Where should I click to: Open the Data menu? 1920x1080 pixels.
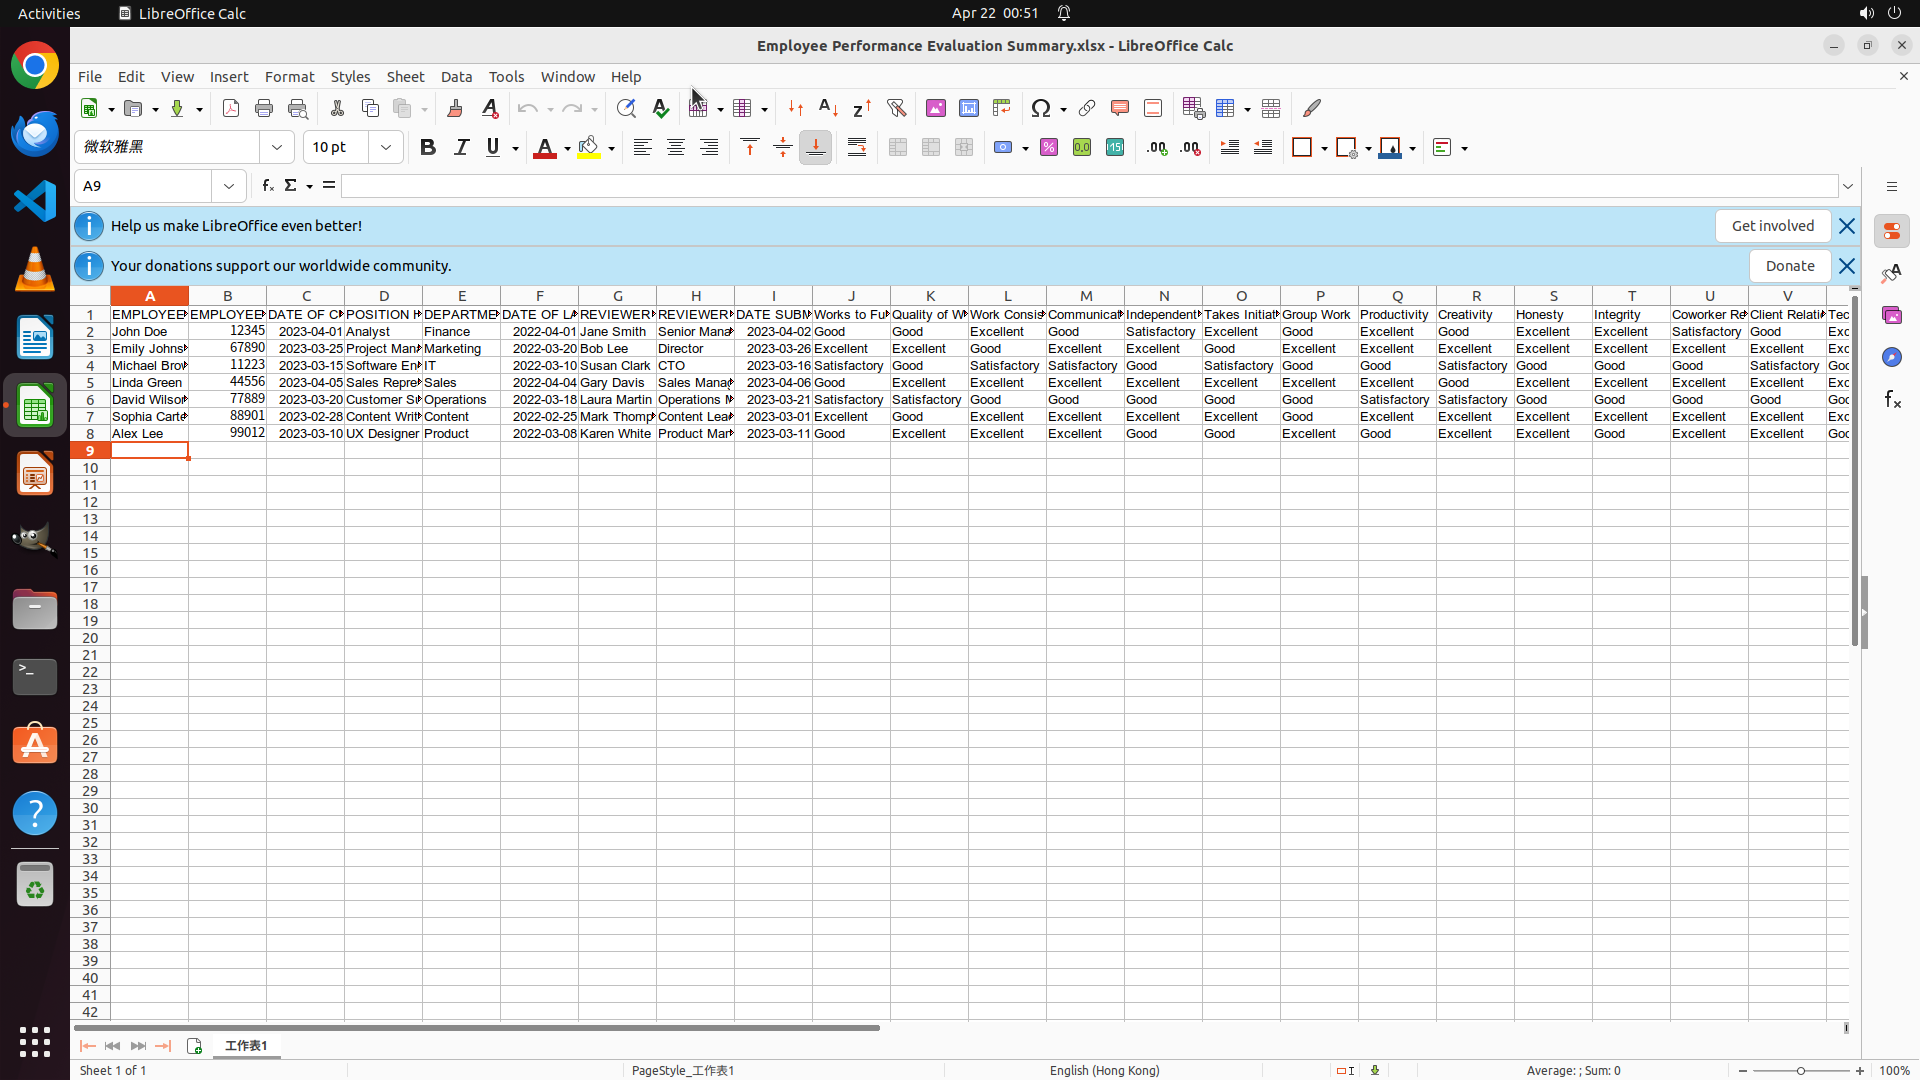[456, 77]
